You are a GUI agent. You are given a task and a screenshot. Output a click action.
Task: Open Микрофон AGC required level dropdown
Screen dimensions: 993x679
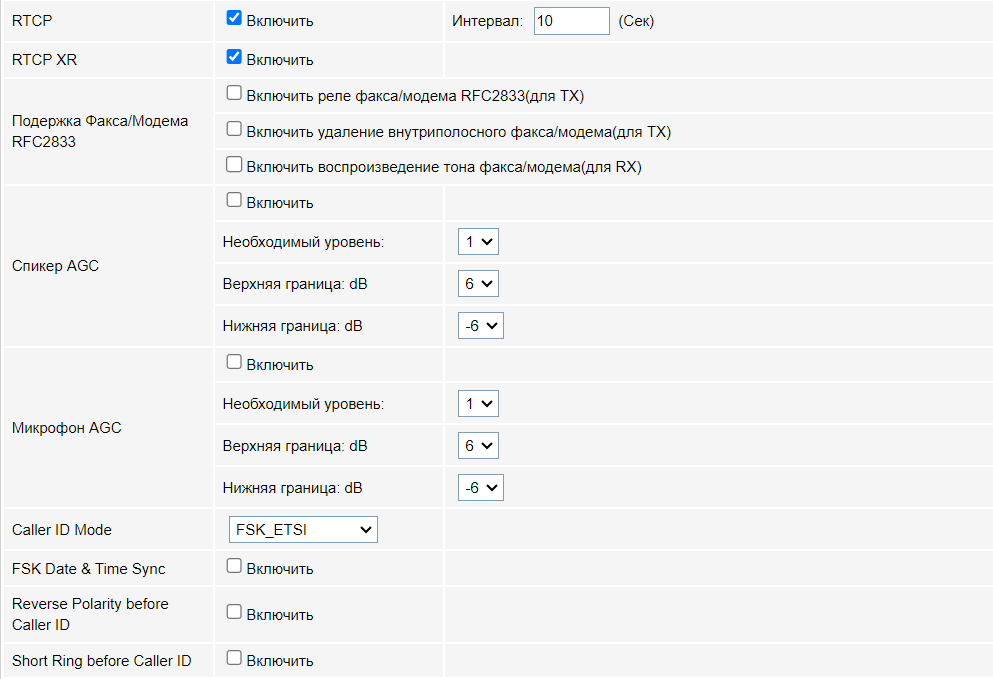pos(478,404)
